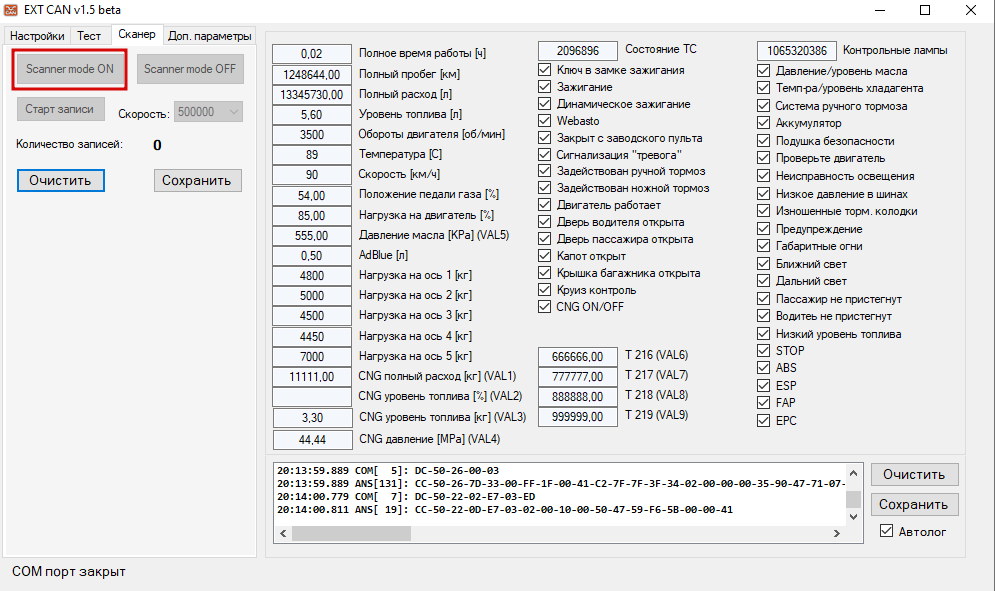This screenshot has height=591, width=995.
Task: Uncheck the ABS warning lamp checkbox
Action: (764, 368)
